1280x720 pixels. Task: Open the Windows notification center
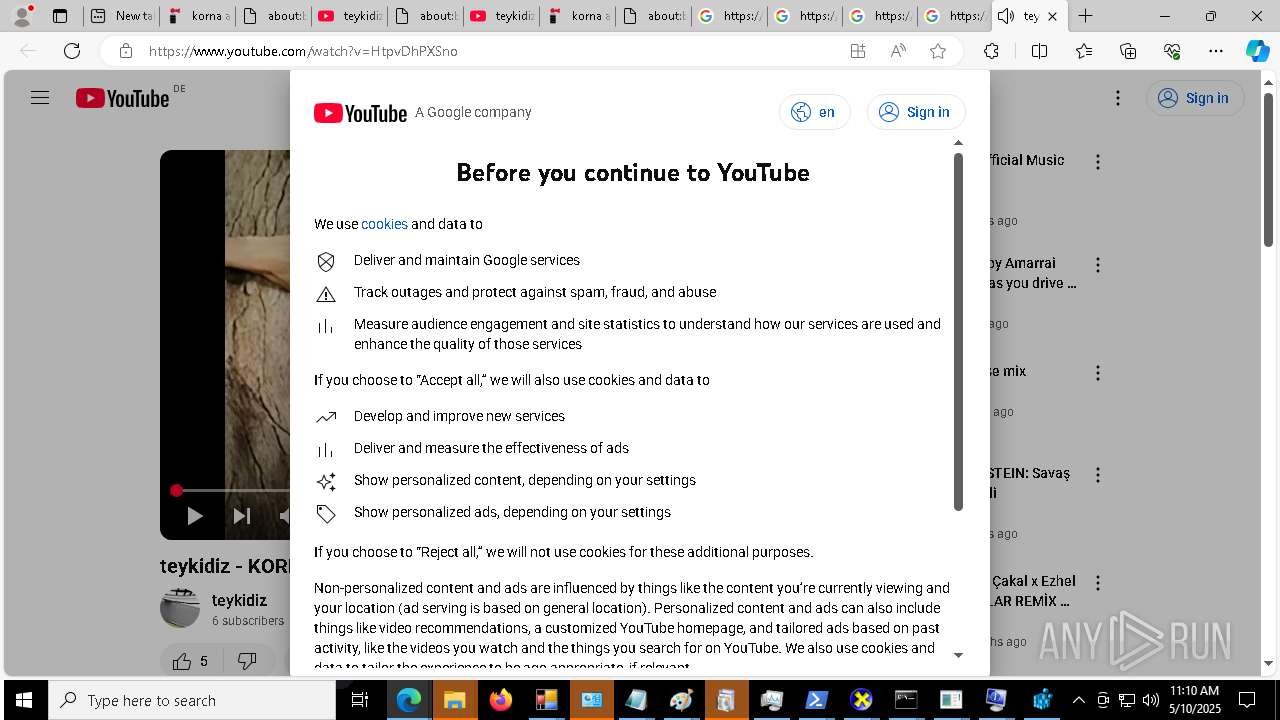[x=1248, y=700]
